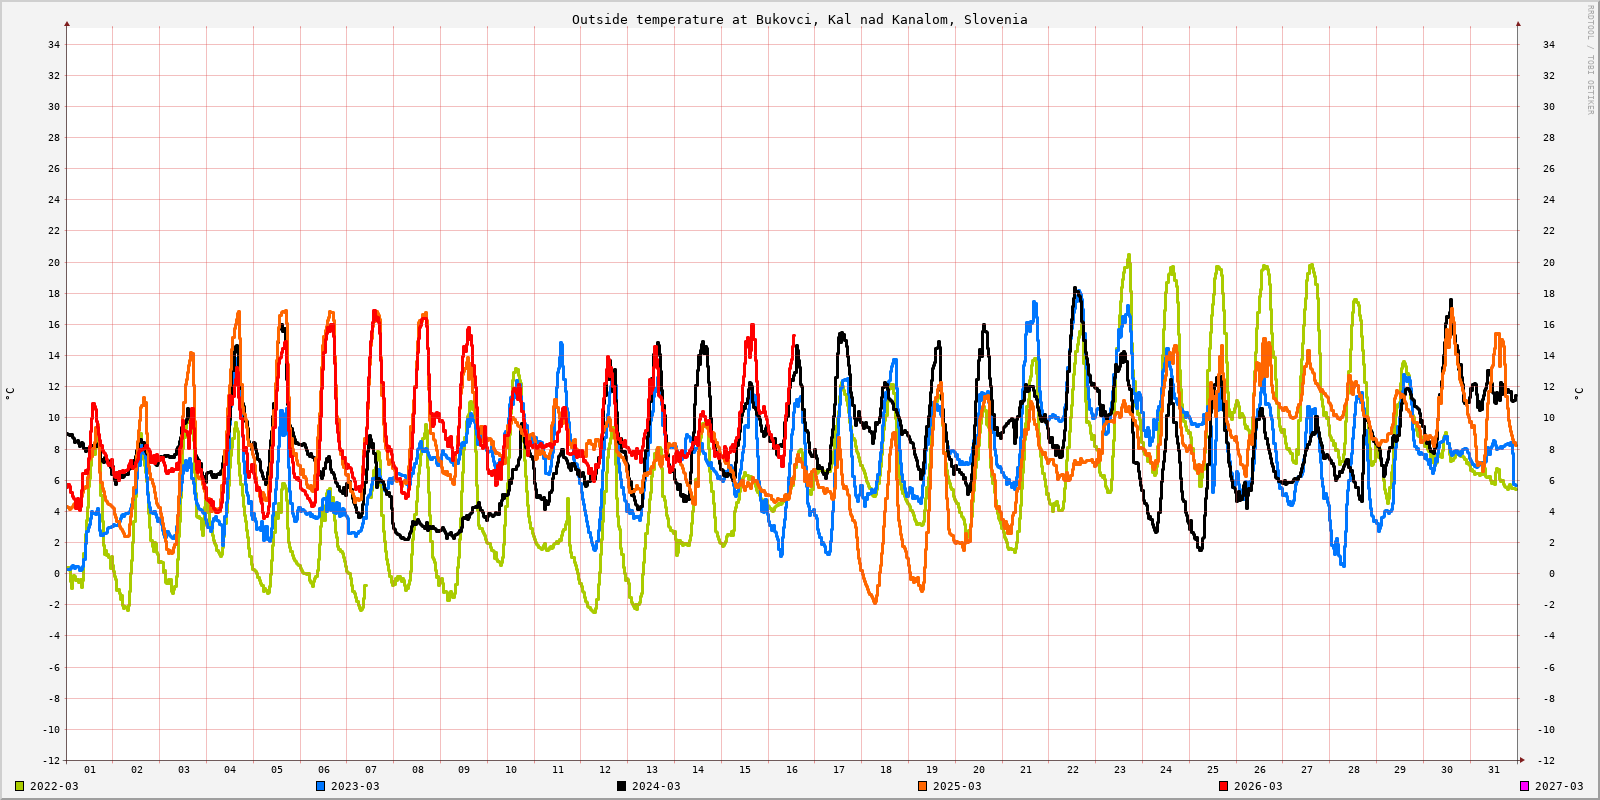Viewport: 1600px width, 800px height.
Task: Click the red 2026-03 legend swatch
Action: [1224, 786]
